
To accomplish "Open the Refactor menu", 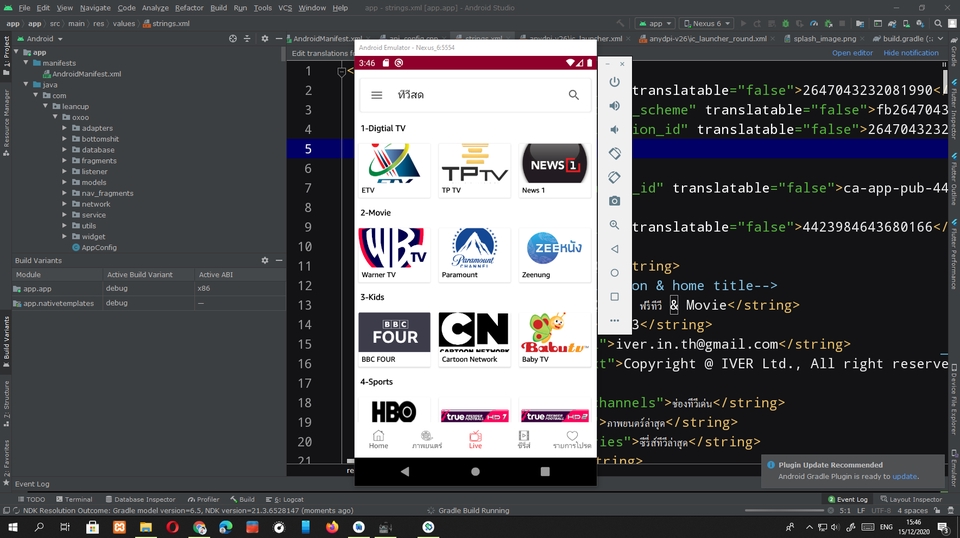I will coord(189,8).
